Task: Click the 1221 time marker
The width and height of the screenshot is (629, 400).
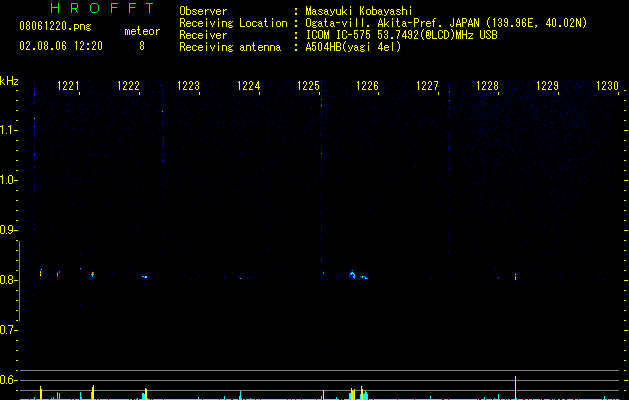Action: [68, 86]
